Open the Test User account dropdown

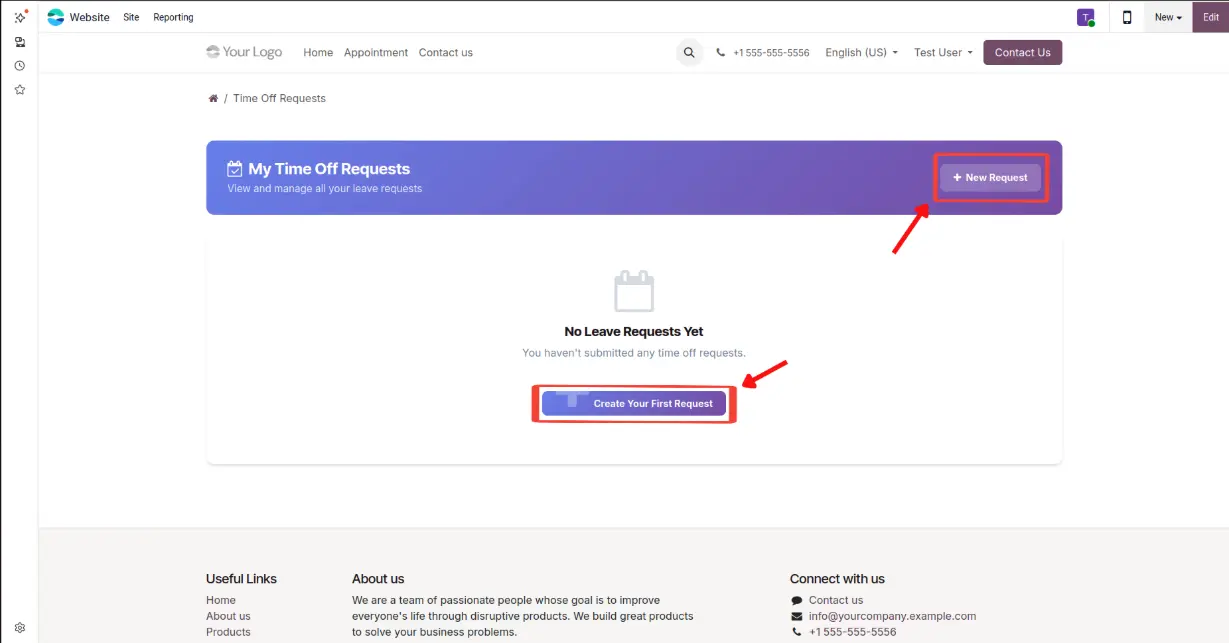pyautogui.click(x=943, y=53)
